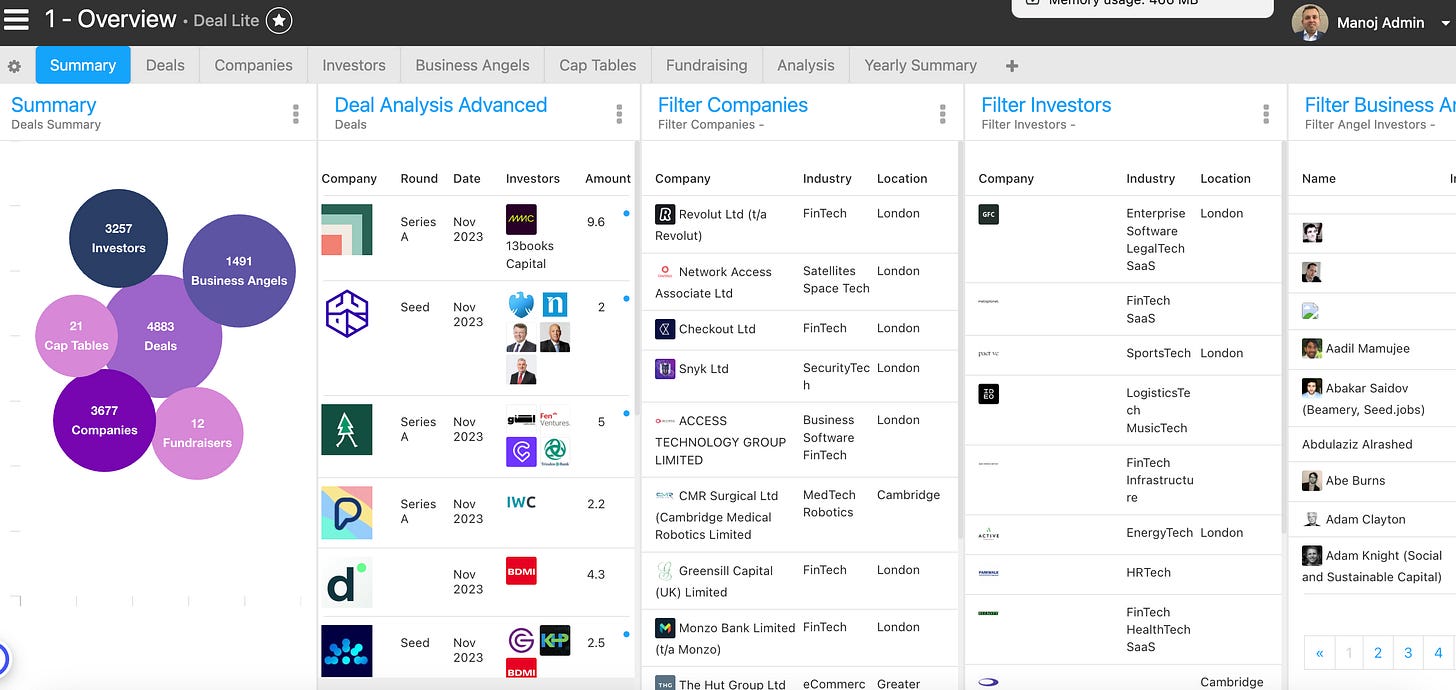Open Filter Companies panel options menu
1456x690 pixels.
point(942,114)
